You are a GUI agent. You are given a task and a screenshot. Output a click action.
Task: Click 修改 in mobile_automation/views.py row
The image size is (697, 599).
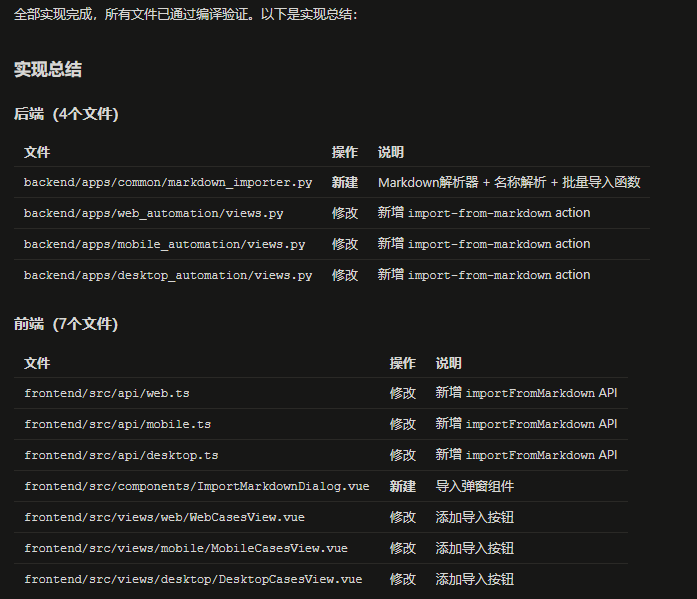click(x=345, y=244)
